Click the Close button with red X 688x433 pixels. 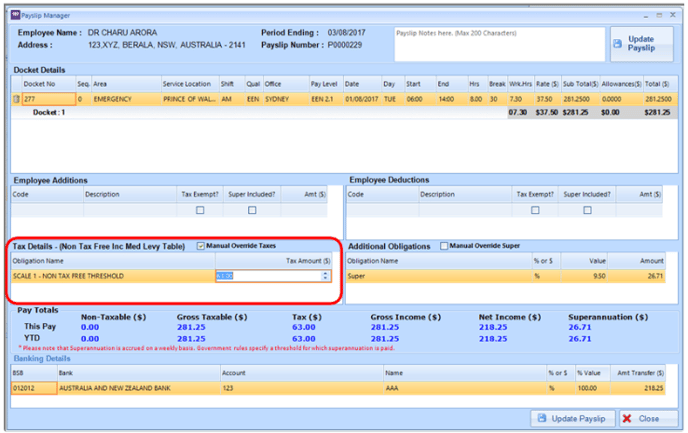649,419
